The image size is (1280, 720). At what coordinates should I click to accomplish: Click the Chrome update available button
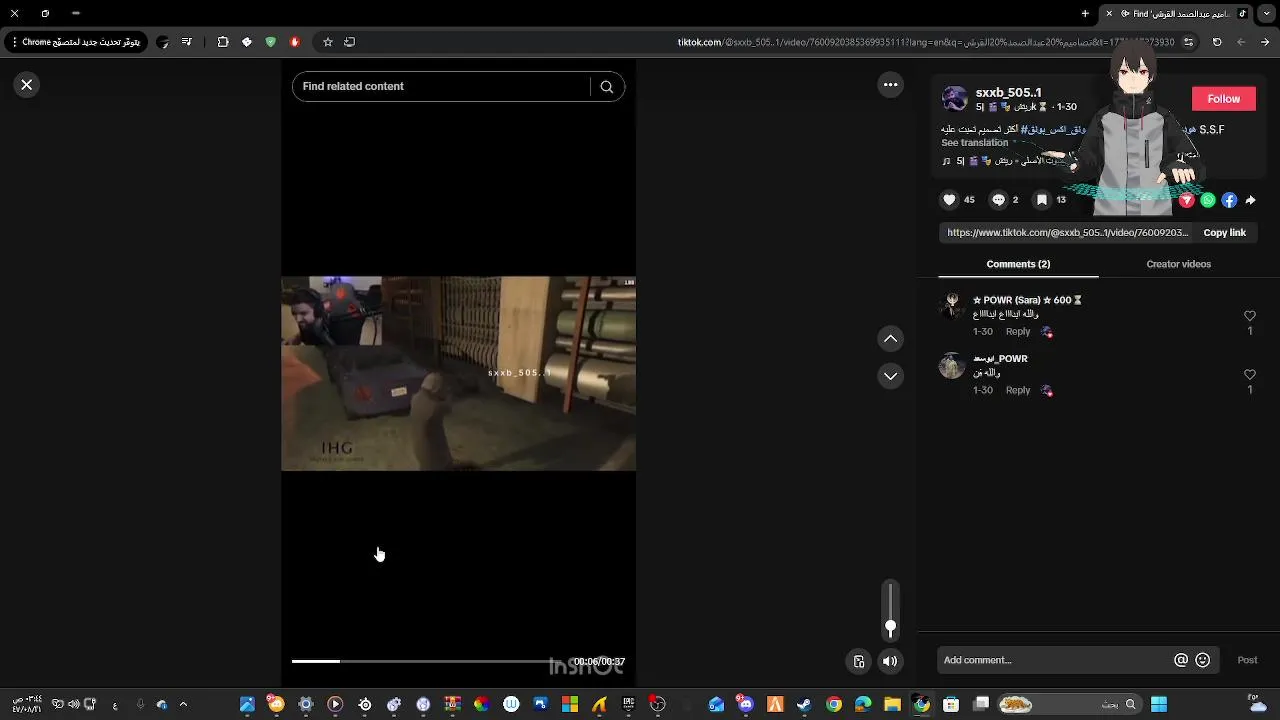coord(76,42)
